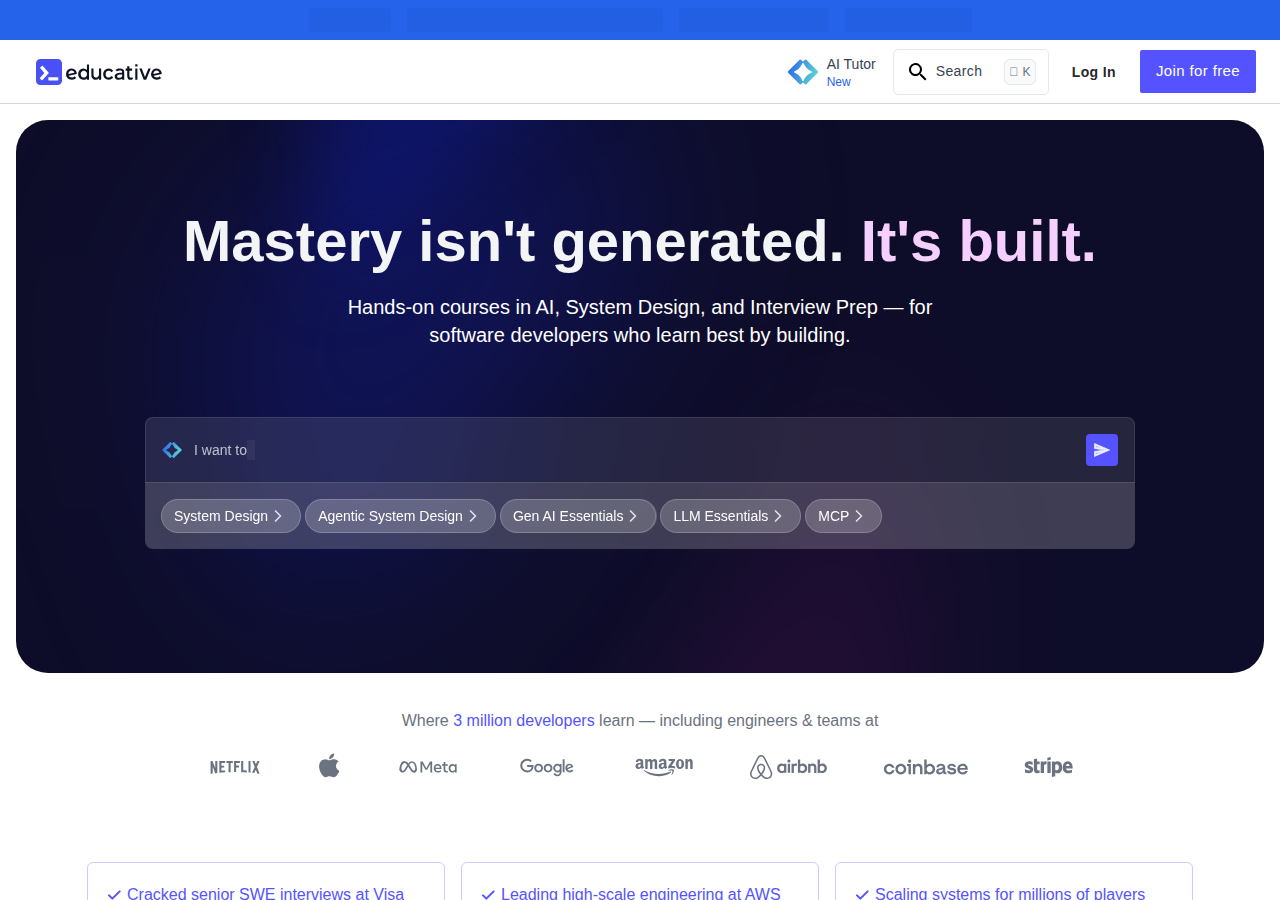Click the '3 million developers' link
1280x900 pixels.
coord(524,720)
